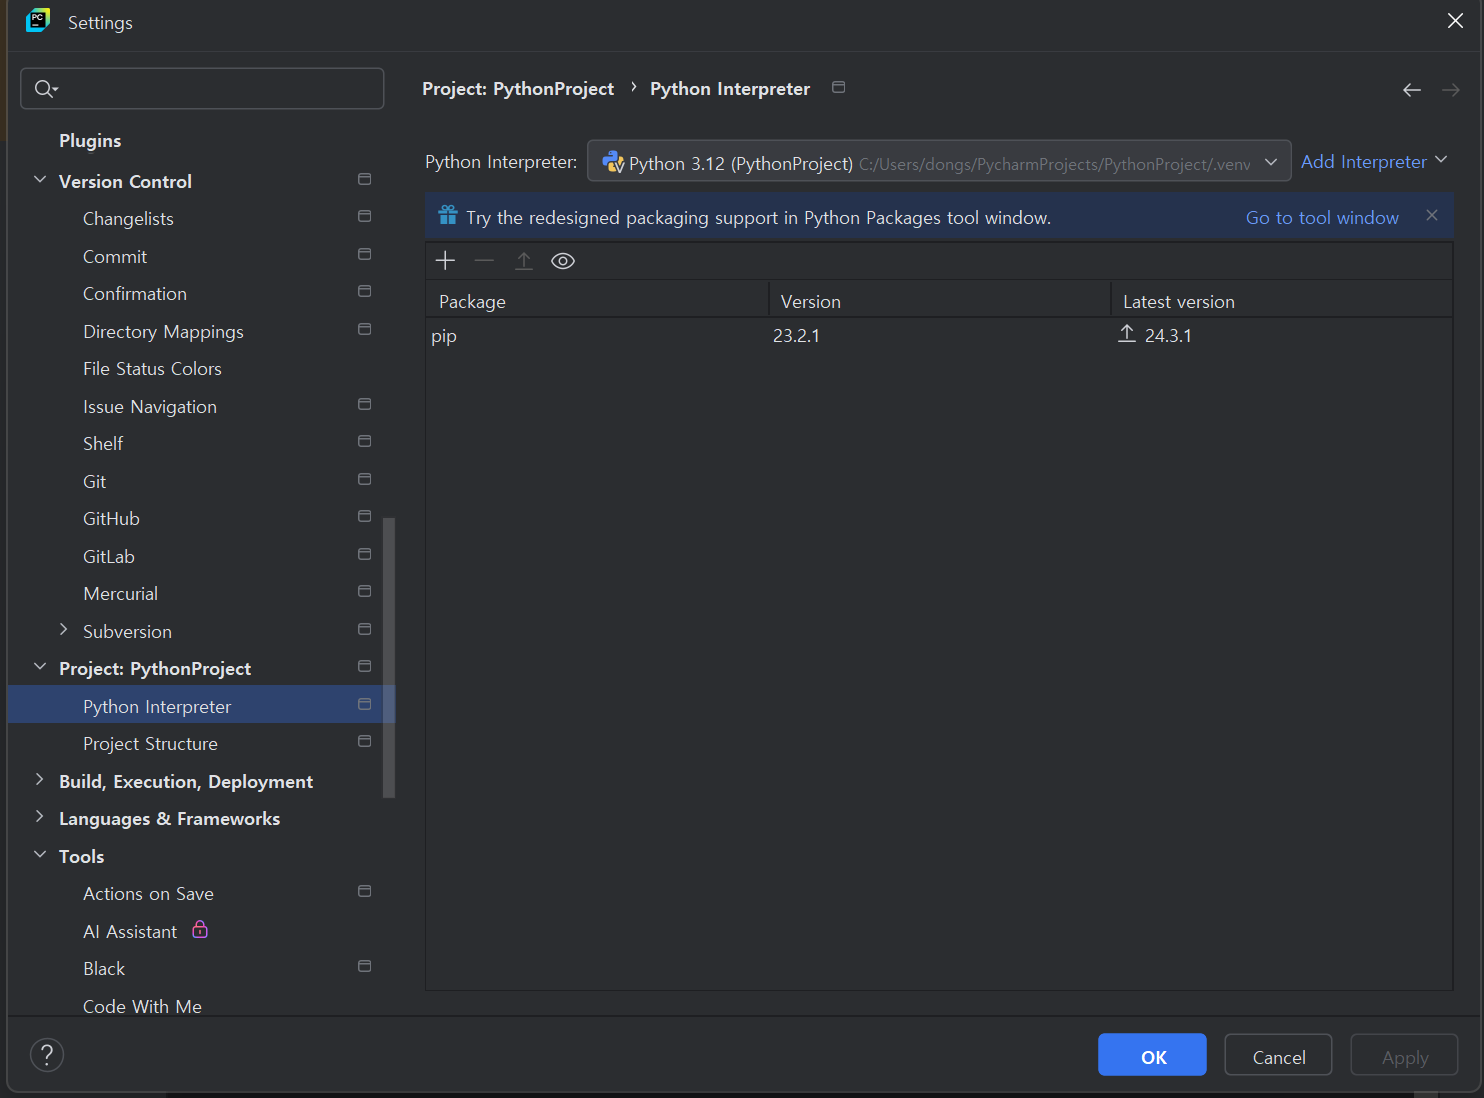Click pip version 23.2.1 cell
Image resolution: width=1484 pixels, height=1098 pixels.
tap(796, 336)
